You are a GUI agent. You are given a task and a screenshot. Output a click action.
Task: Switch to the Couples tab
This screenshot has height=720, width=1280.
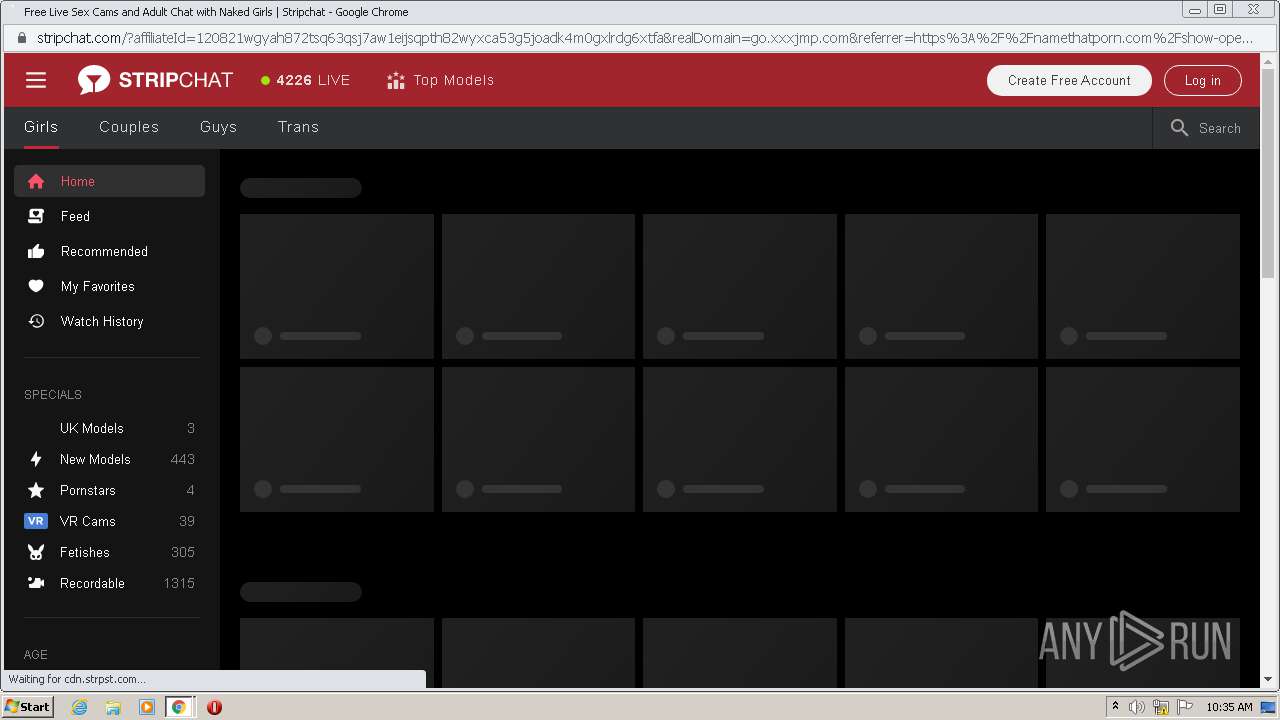pos(129,127)
